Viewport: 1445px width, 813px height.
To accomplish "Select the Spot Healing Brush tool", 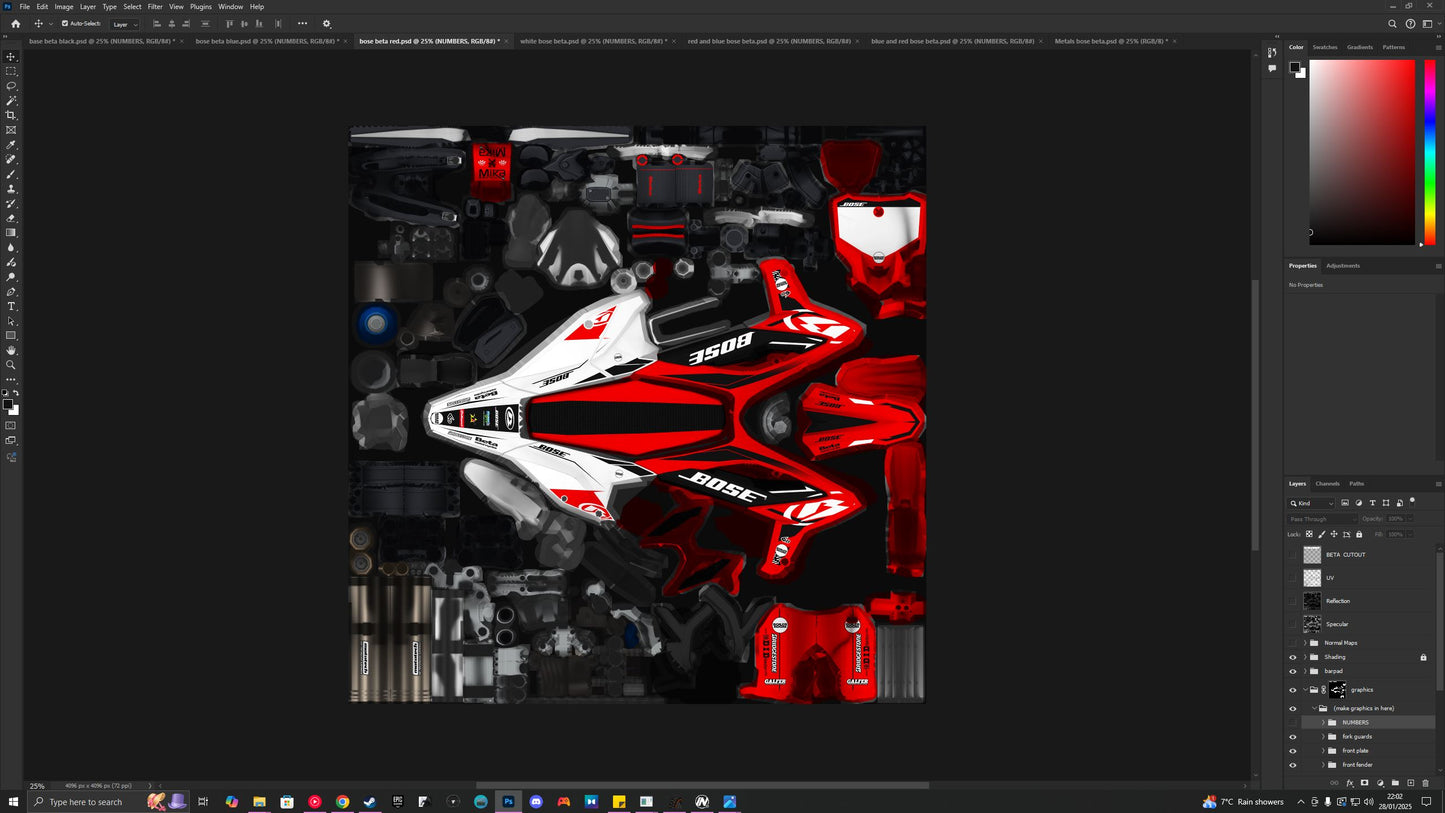I will click(x=11, y=159).
